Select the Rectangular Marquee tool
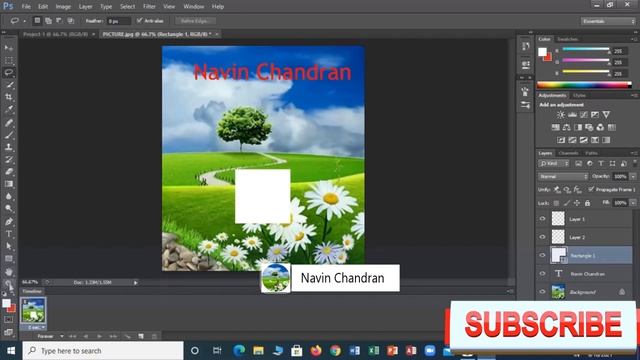Image resolution: width=640 pixels, height=360 pixels. [9, 60]
